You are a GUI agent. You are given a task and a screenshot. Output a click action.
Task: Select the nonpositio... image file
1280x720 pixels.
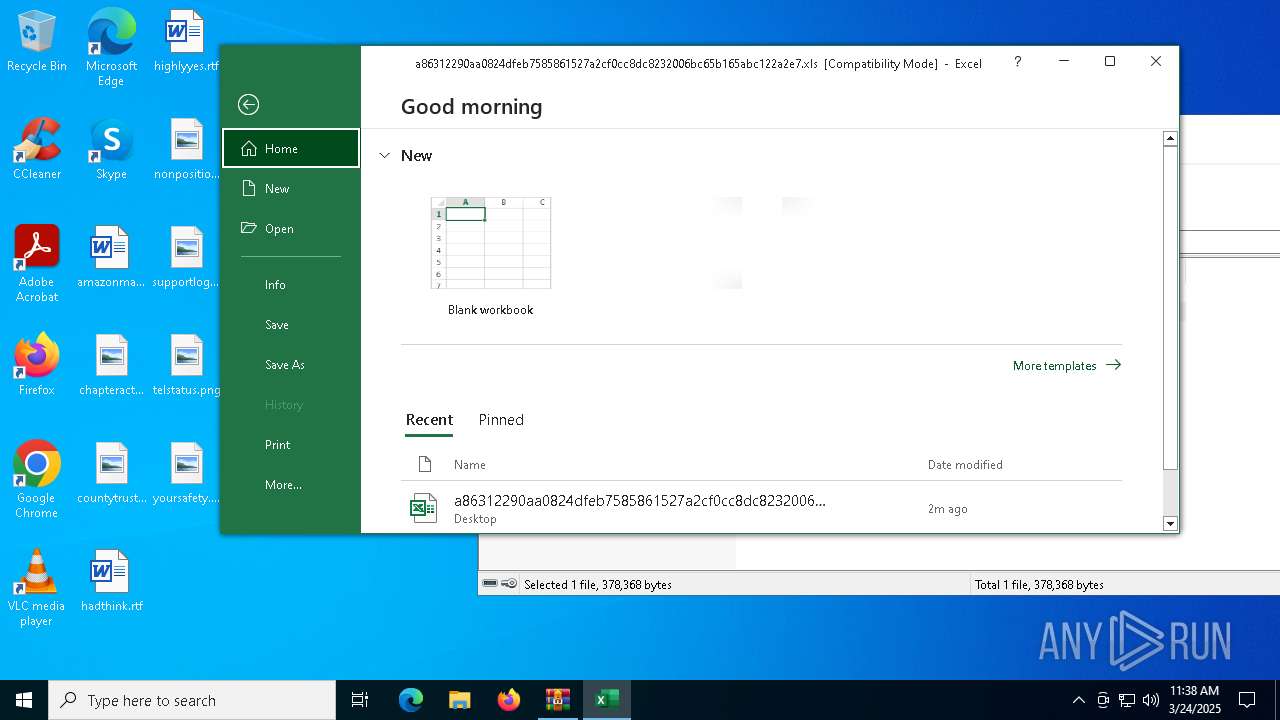(x=186, y=149)
